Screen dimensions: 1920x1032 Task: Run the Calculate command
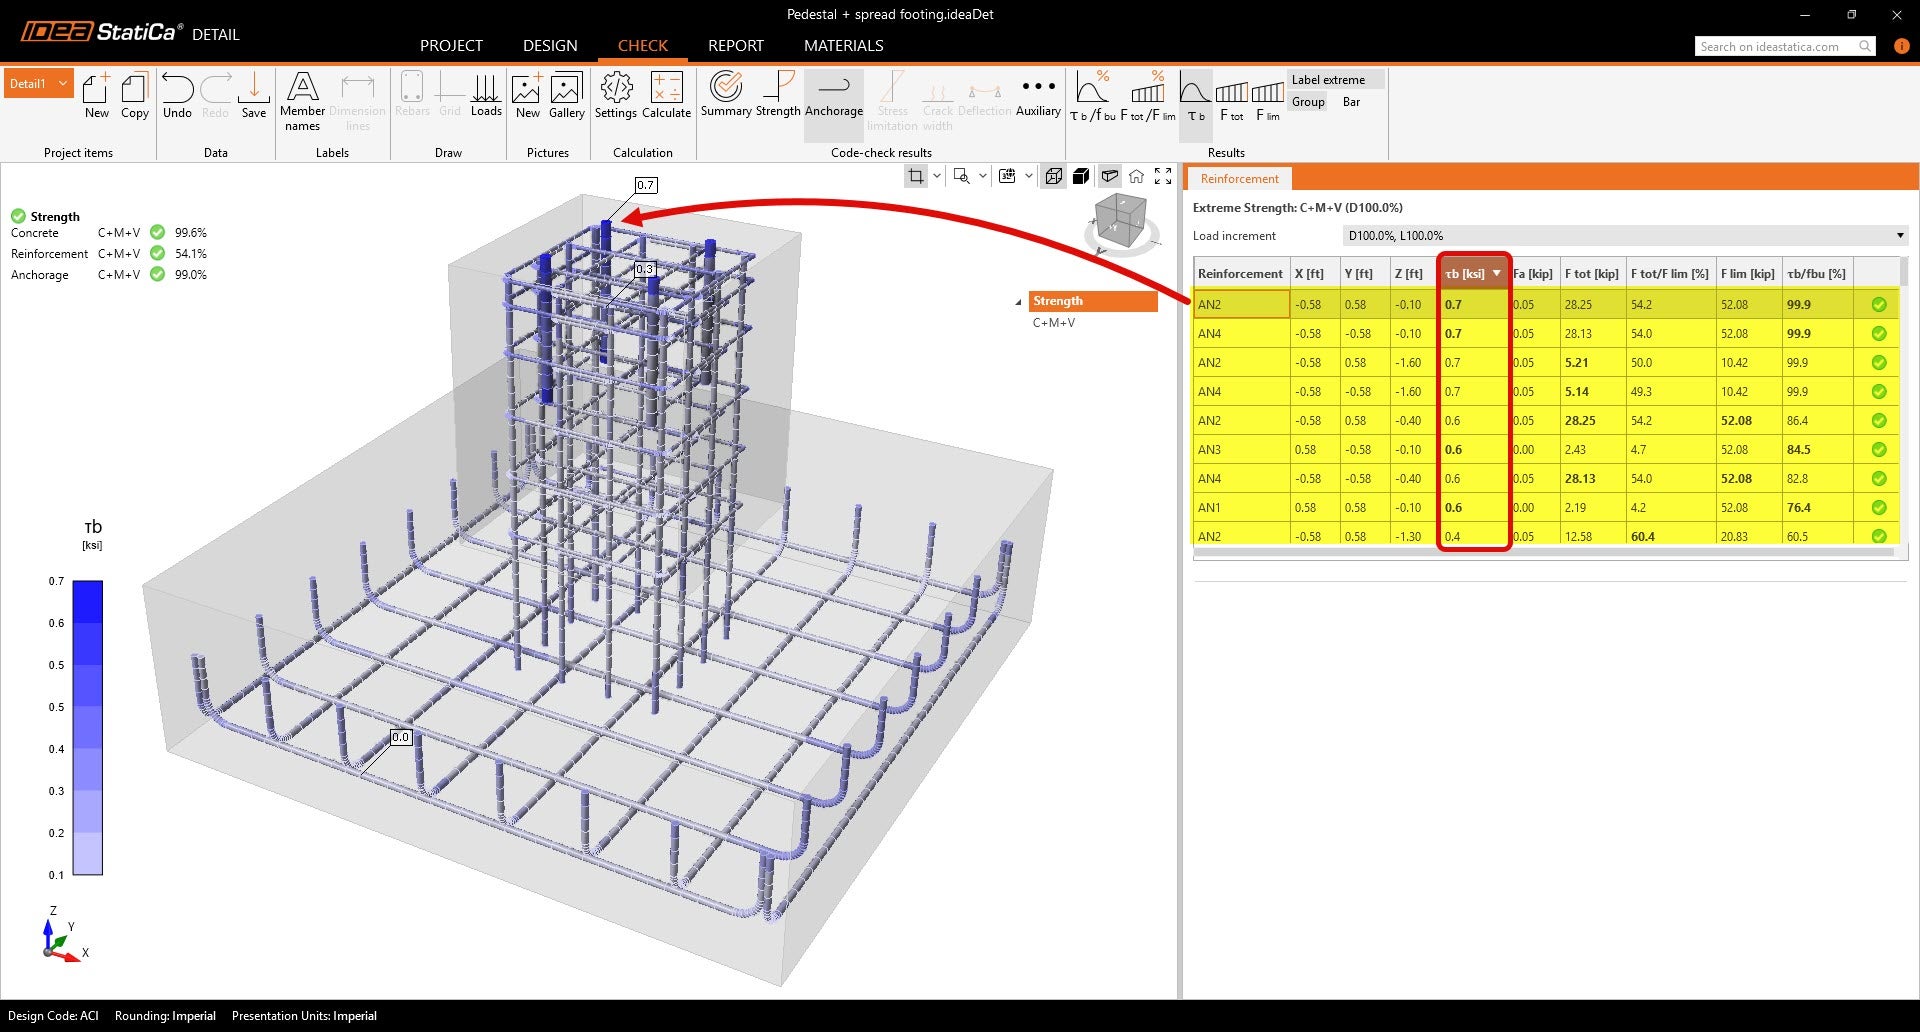(x=666, y=97)
